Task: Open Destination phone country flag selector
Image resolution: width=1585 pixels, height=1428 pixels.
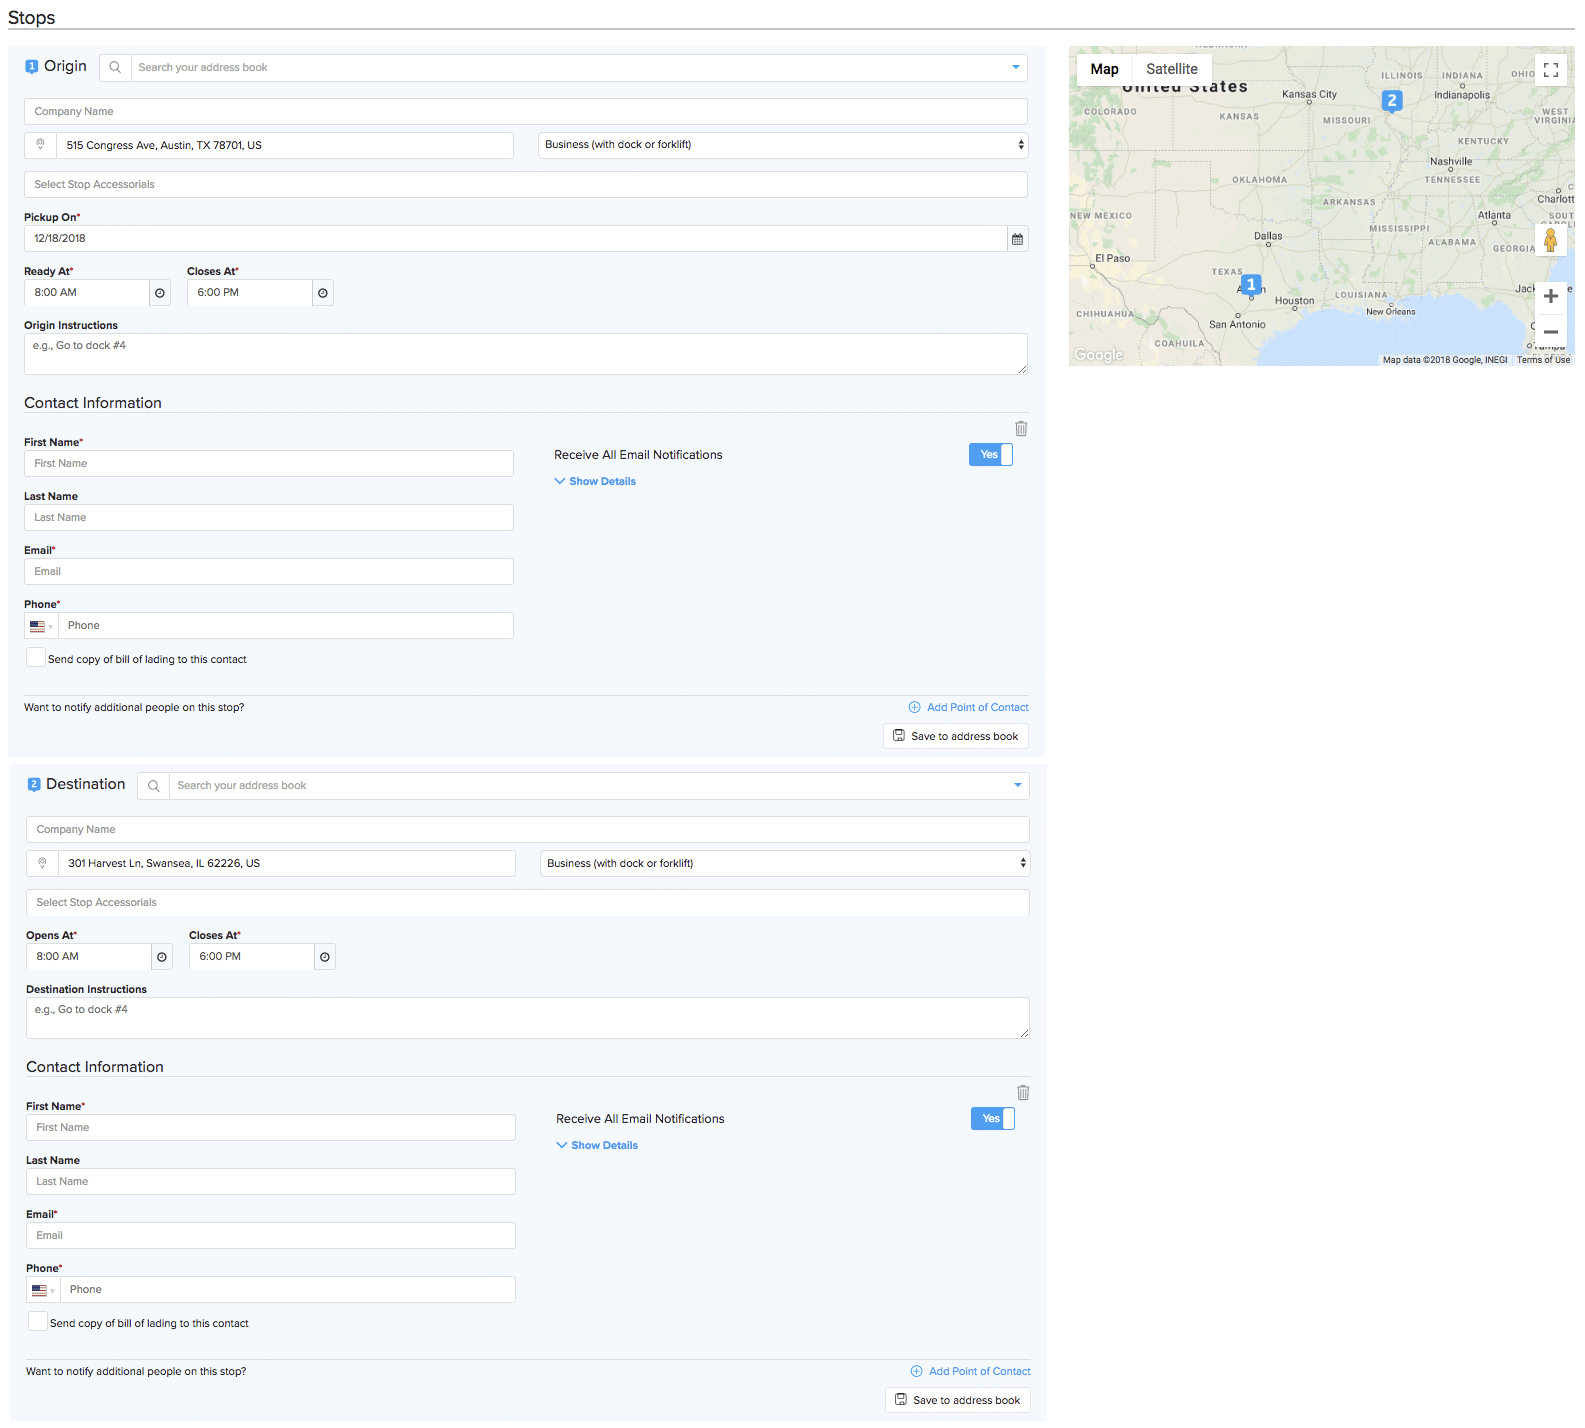Action: coord(43,1290)
